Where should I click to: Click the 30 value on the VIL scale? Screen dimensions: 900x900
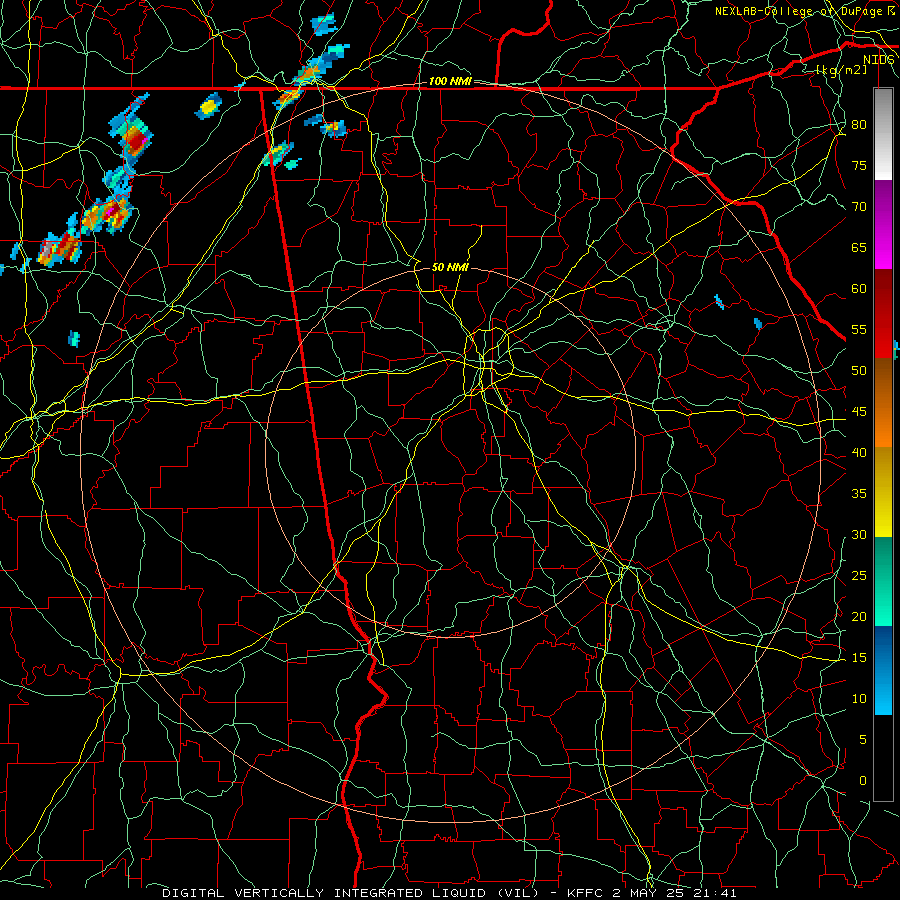[x=859, y=535]
